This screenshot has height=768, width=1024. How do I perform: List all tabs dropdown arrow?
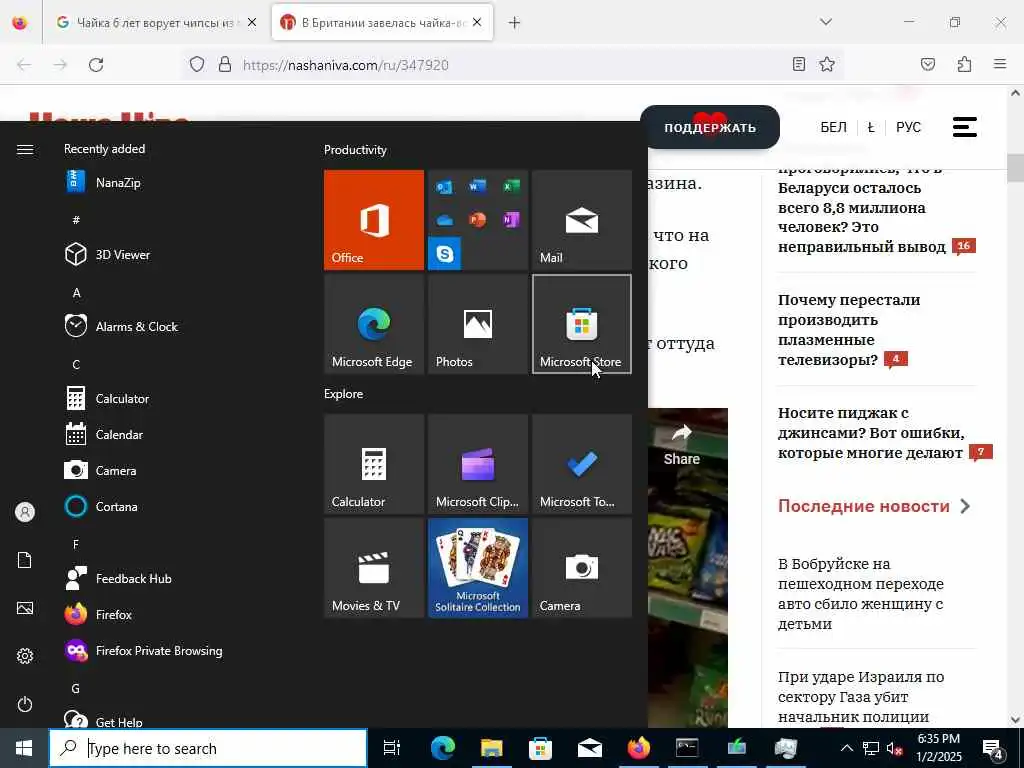[826, 22]
